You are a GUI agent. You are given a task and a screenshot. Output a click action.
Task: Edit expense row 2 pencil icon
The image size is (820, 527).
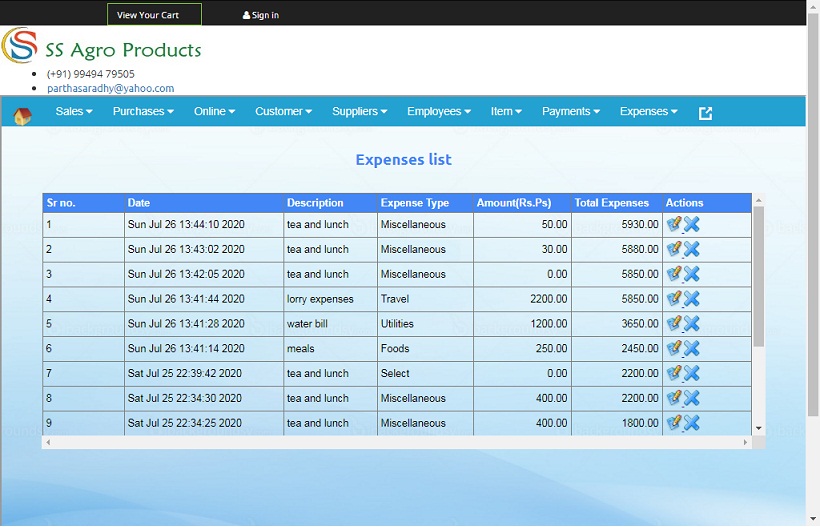(x=674, y=249)
